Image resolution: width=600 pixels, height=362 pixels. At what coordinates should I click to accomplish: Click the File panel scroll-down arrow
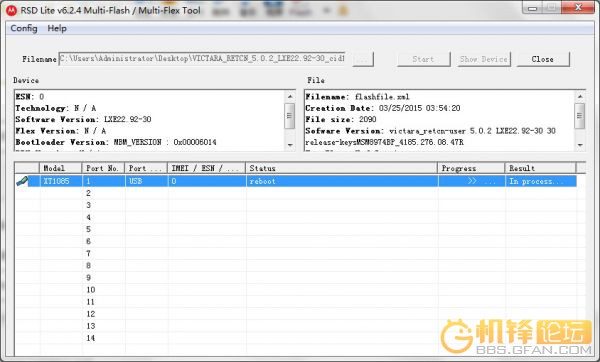tap(580, 145)
